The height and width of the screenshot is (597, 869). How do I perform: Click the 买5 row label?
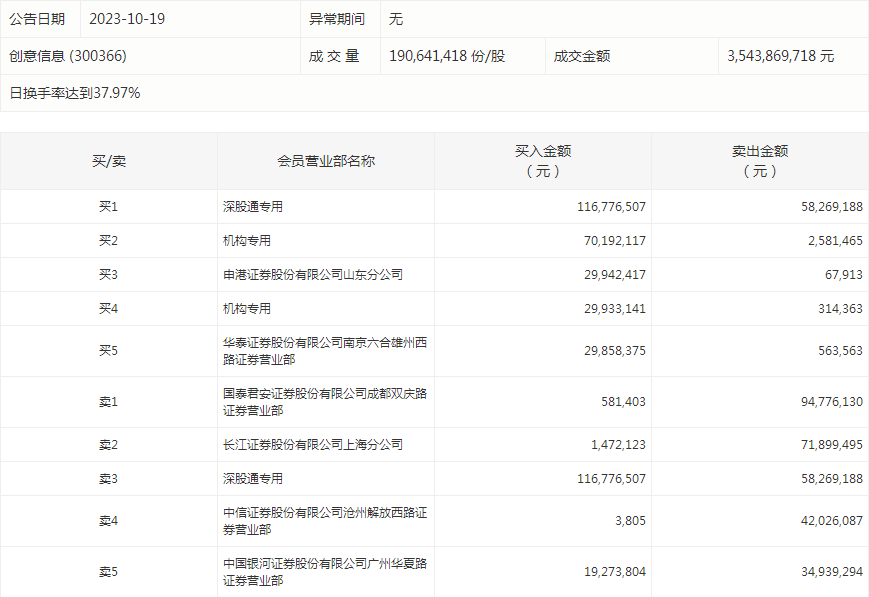[109, 351]
